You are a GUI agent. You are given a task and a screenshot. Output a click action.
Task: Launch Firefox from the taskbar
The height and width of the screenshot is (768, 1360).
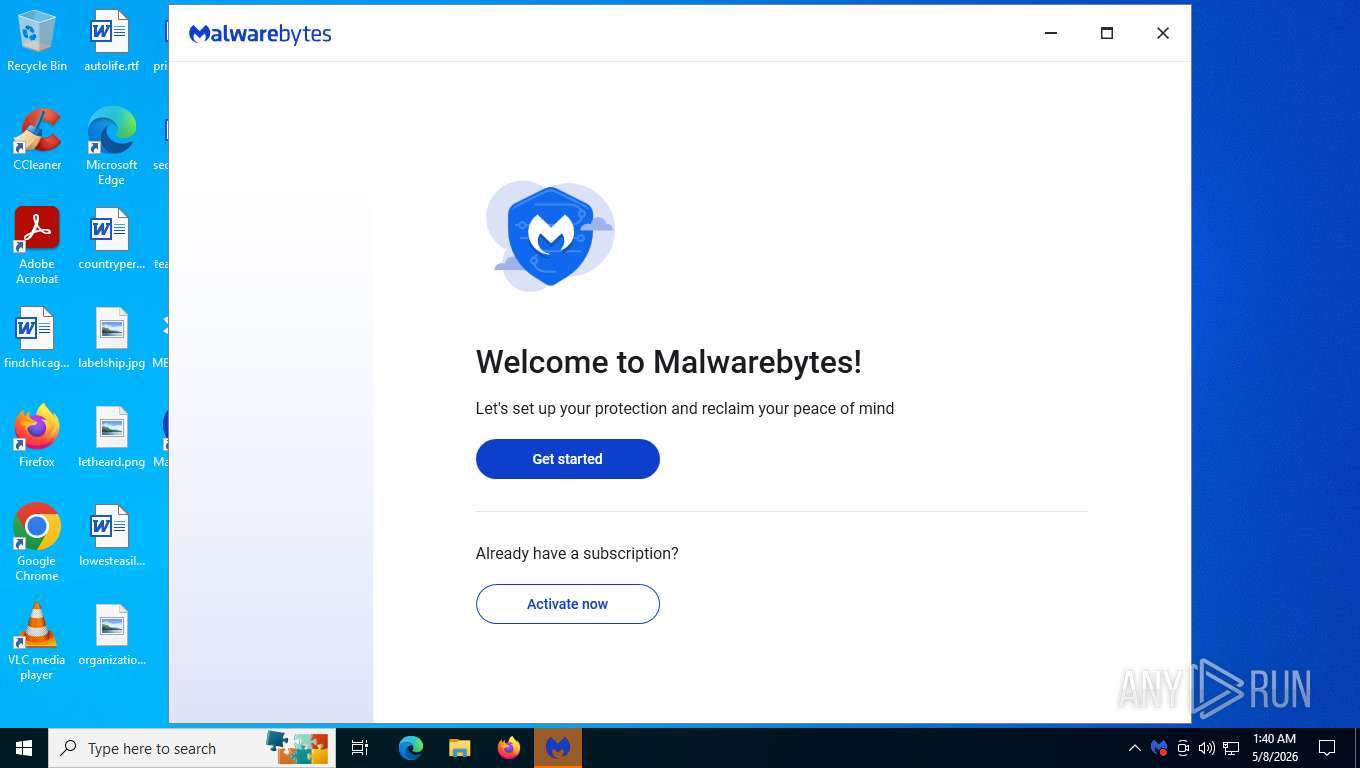click(x=509, y=748)
